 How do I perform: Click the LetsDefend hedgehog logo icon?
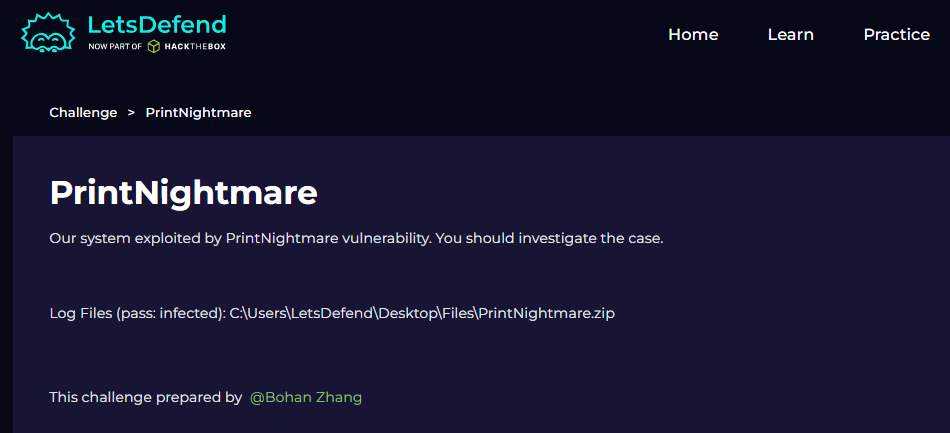click(48, 33)
